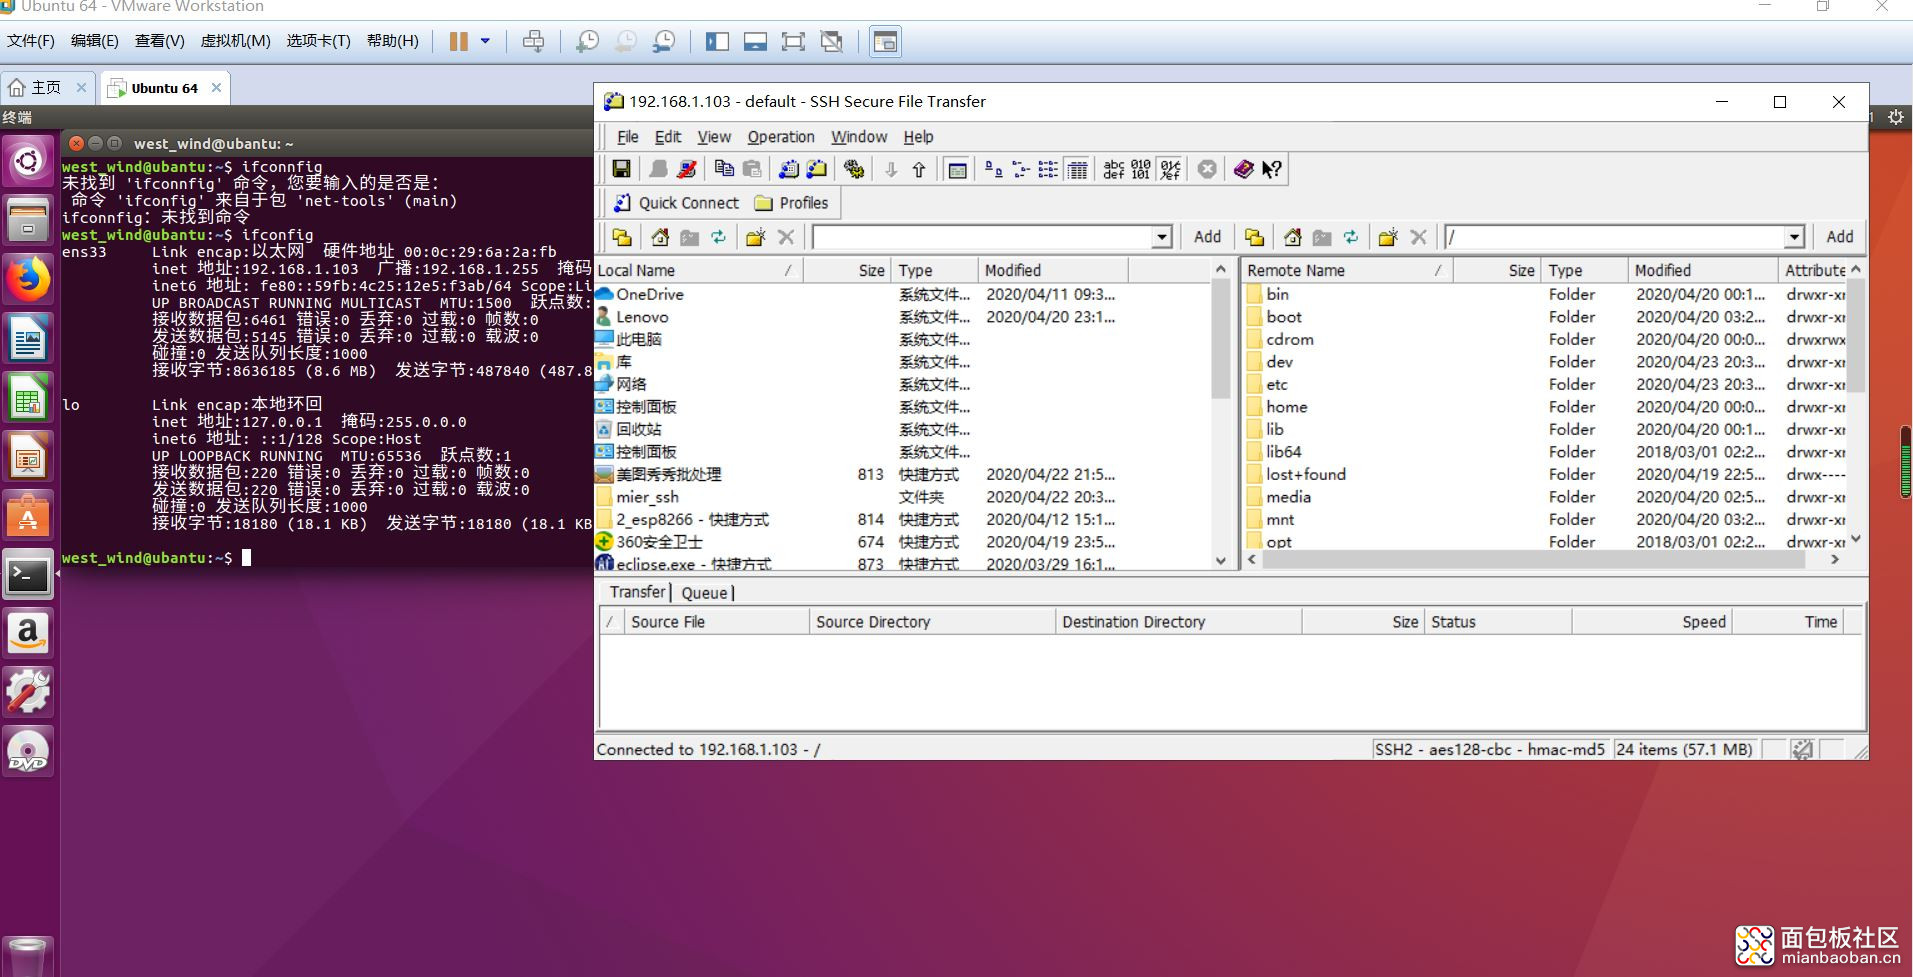Toggle the VMware library sidebar view
This screenshot has height=977, width=1913.
(717, 41)
